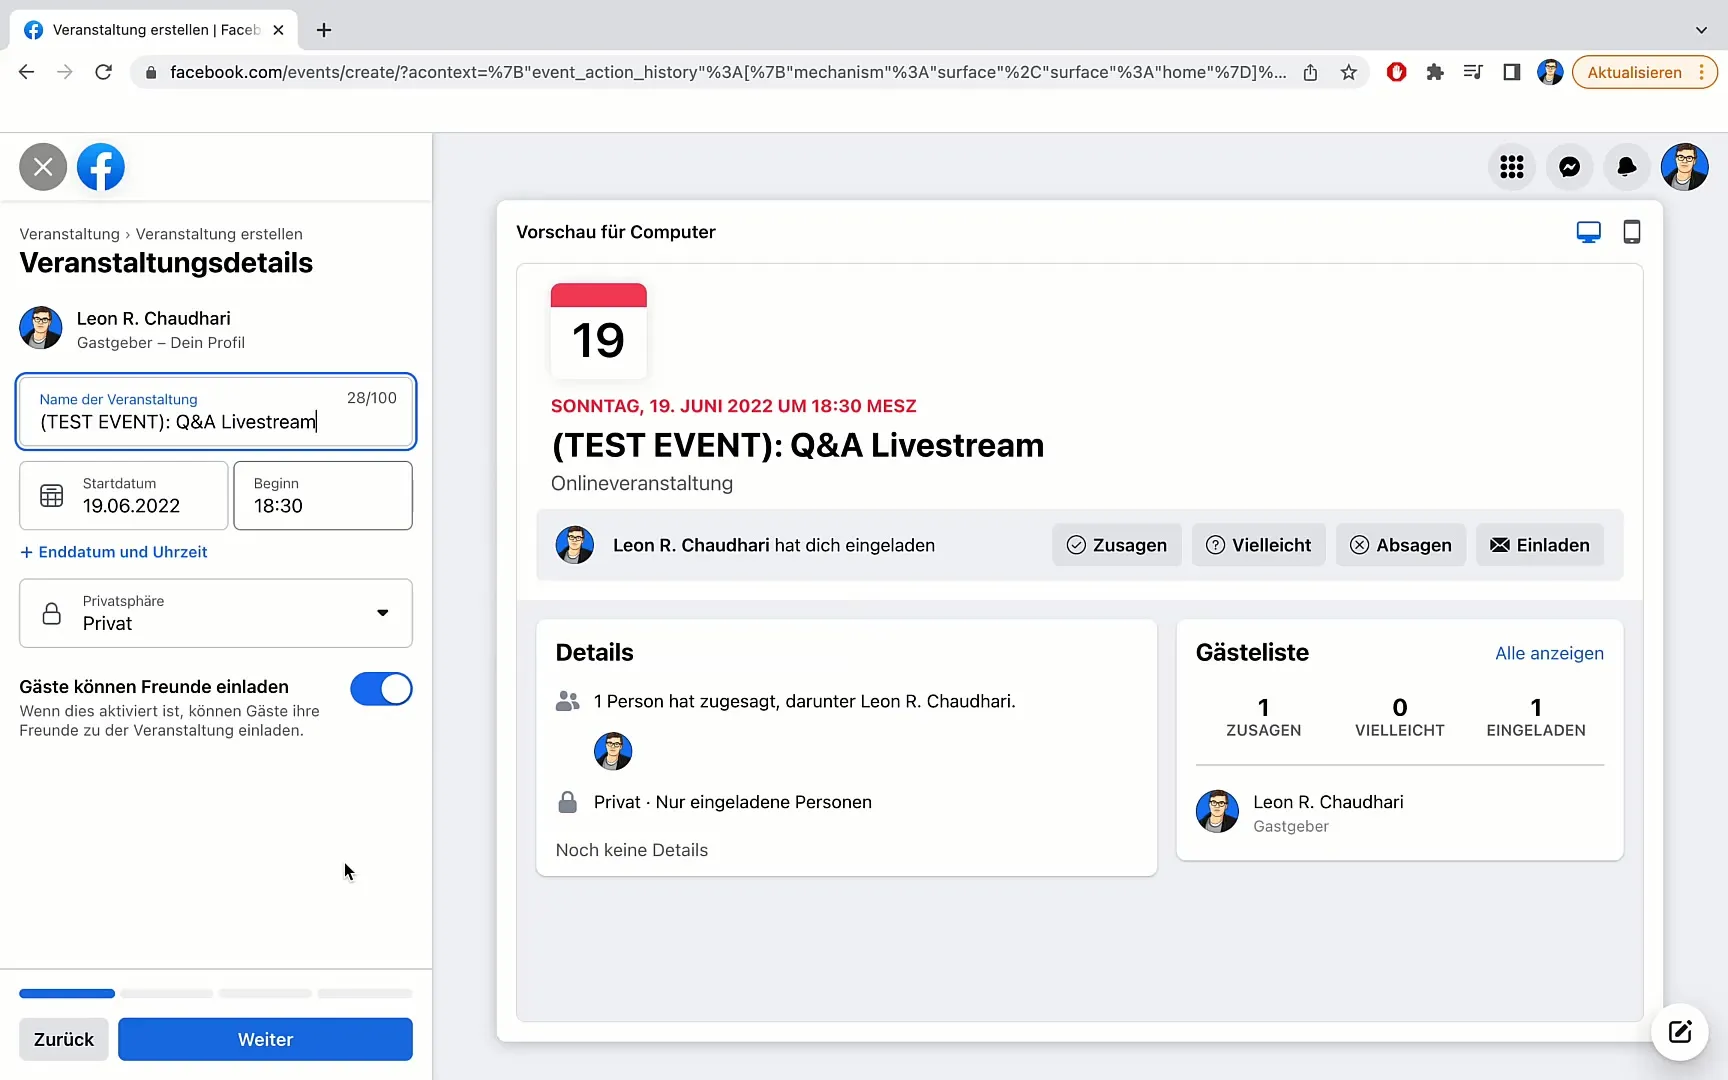Viewport: 1728px width, 1080px height.
Task: Open a new browser tab
Action: pos(324,30)
